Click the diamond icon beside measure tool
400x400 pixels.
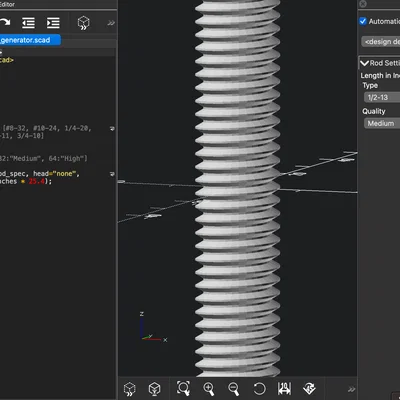point(309,389)
